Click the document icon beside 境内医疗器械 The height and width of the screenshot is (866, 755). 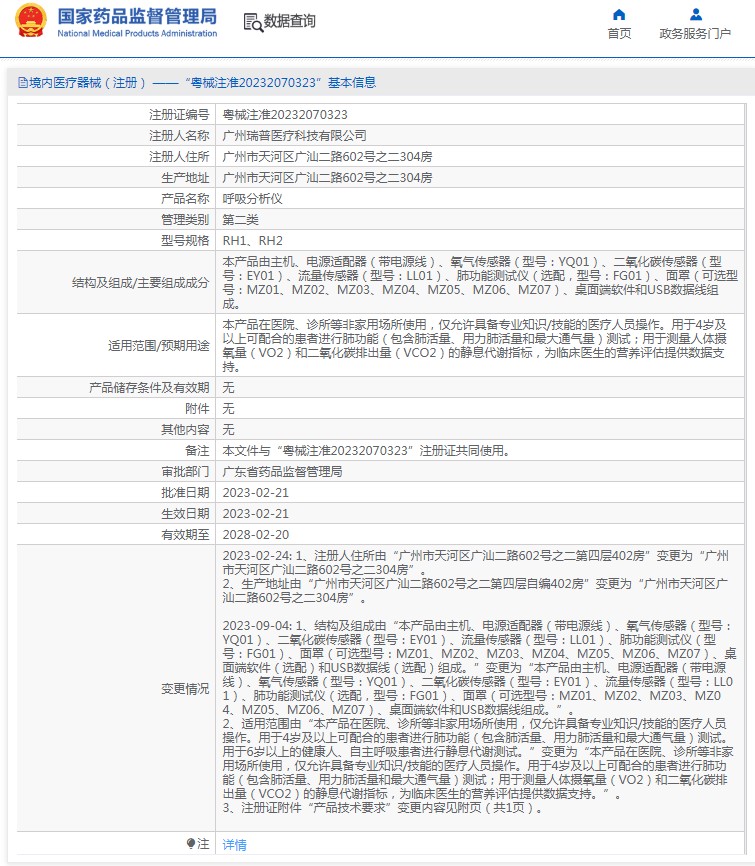[20, 83]
